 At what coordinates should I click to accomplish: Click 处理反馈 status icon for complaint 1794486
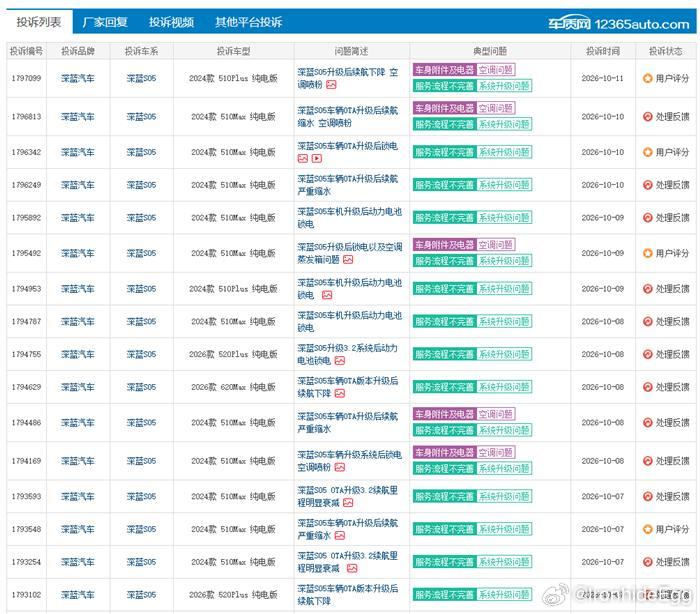647,422
